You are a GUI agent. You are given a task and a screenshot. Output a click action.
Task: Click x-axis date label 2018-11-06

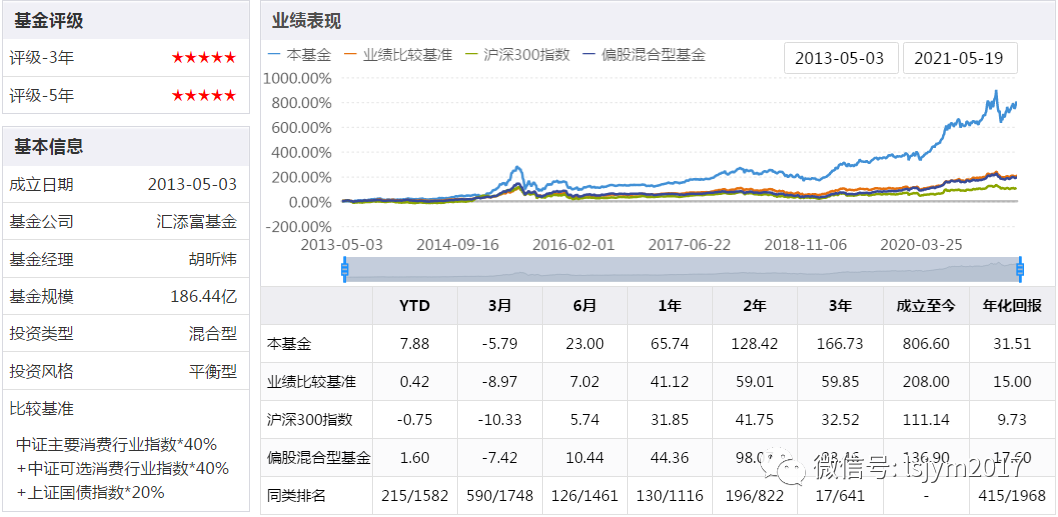point(806,244)
